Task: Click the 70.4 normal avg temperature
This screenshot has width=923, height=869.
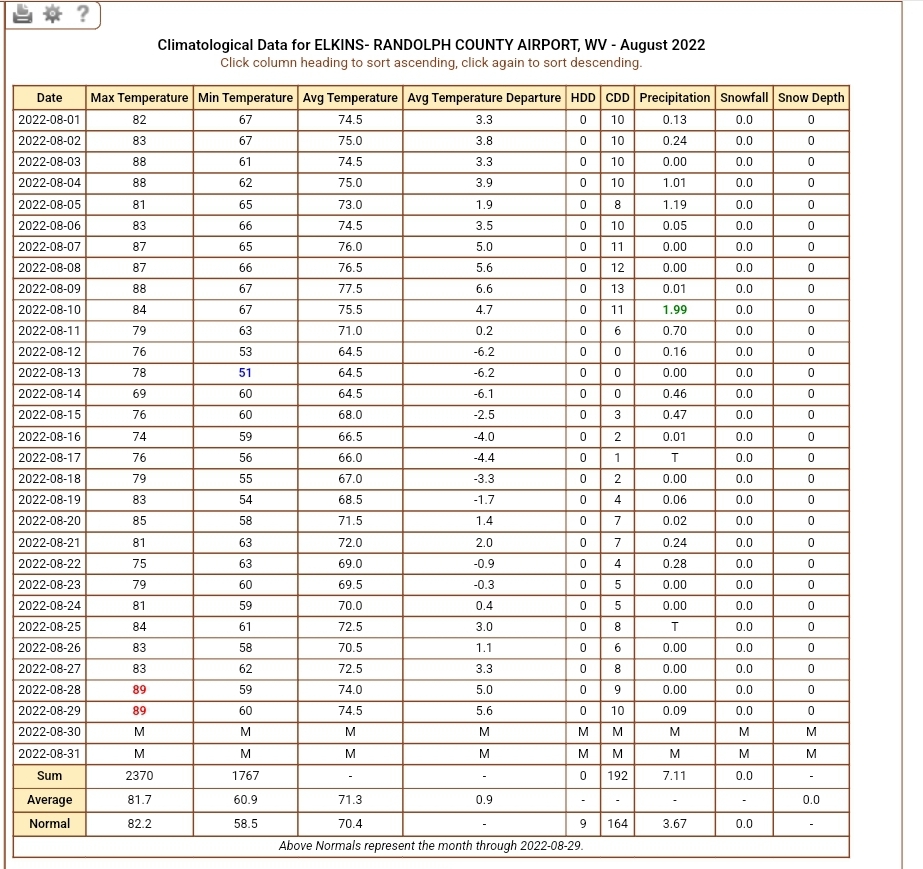Action: click(x=350, y=824)
